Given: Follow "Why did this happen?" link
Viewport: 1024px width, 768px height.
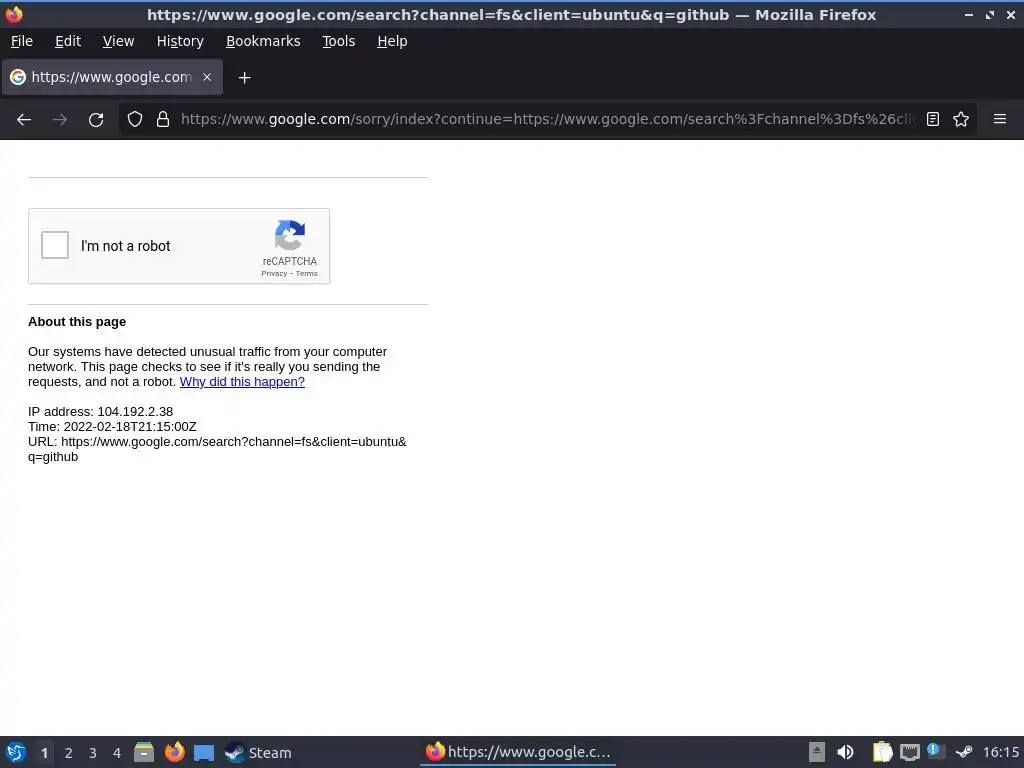Looking at the screenshot, I should [x=242, y=381].
